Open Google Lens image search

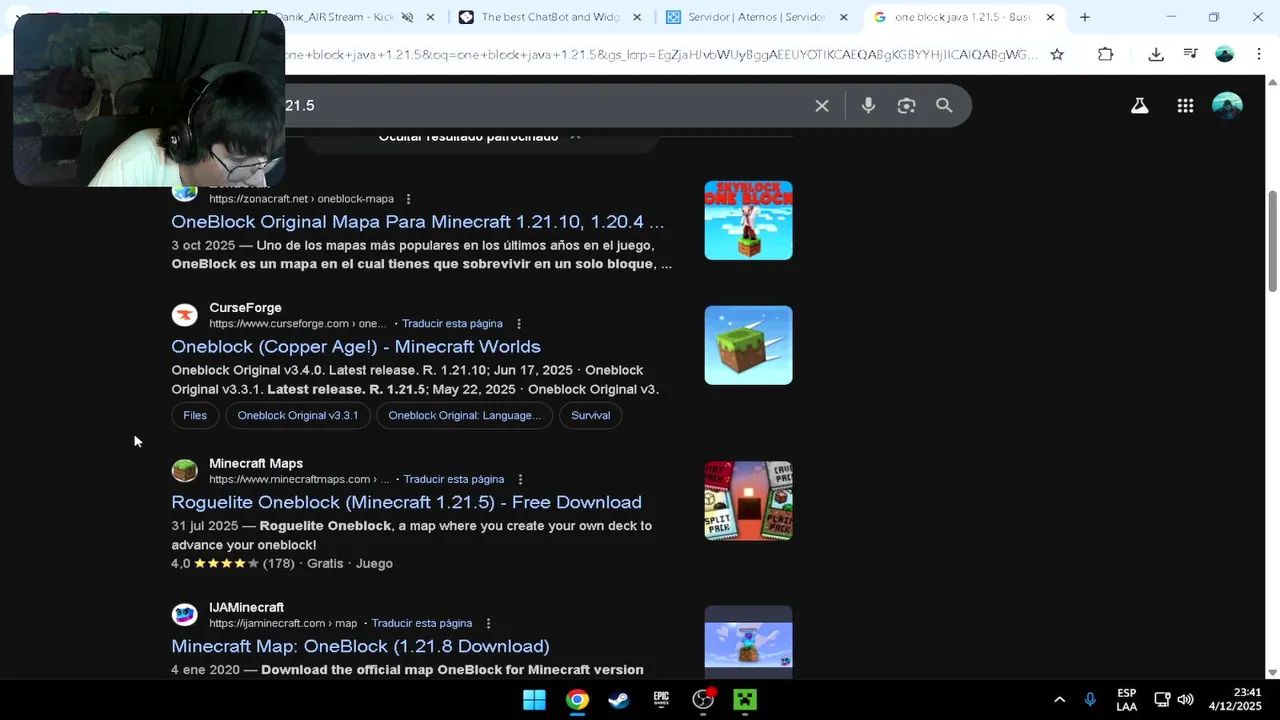906,105
